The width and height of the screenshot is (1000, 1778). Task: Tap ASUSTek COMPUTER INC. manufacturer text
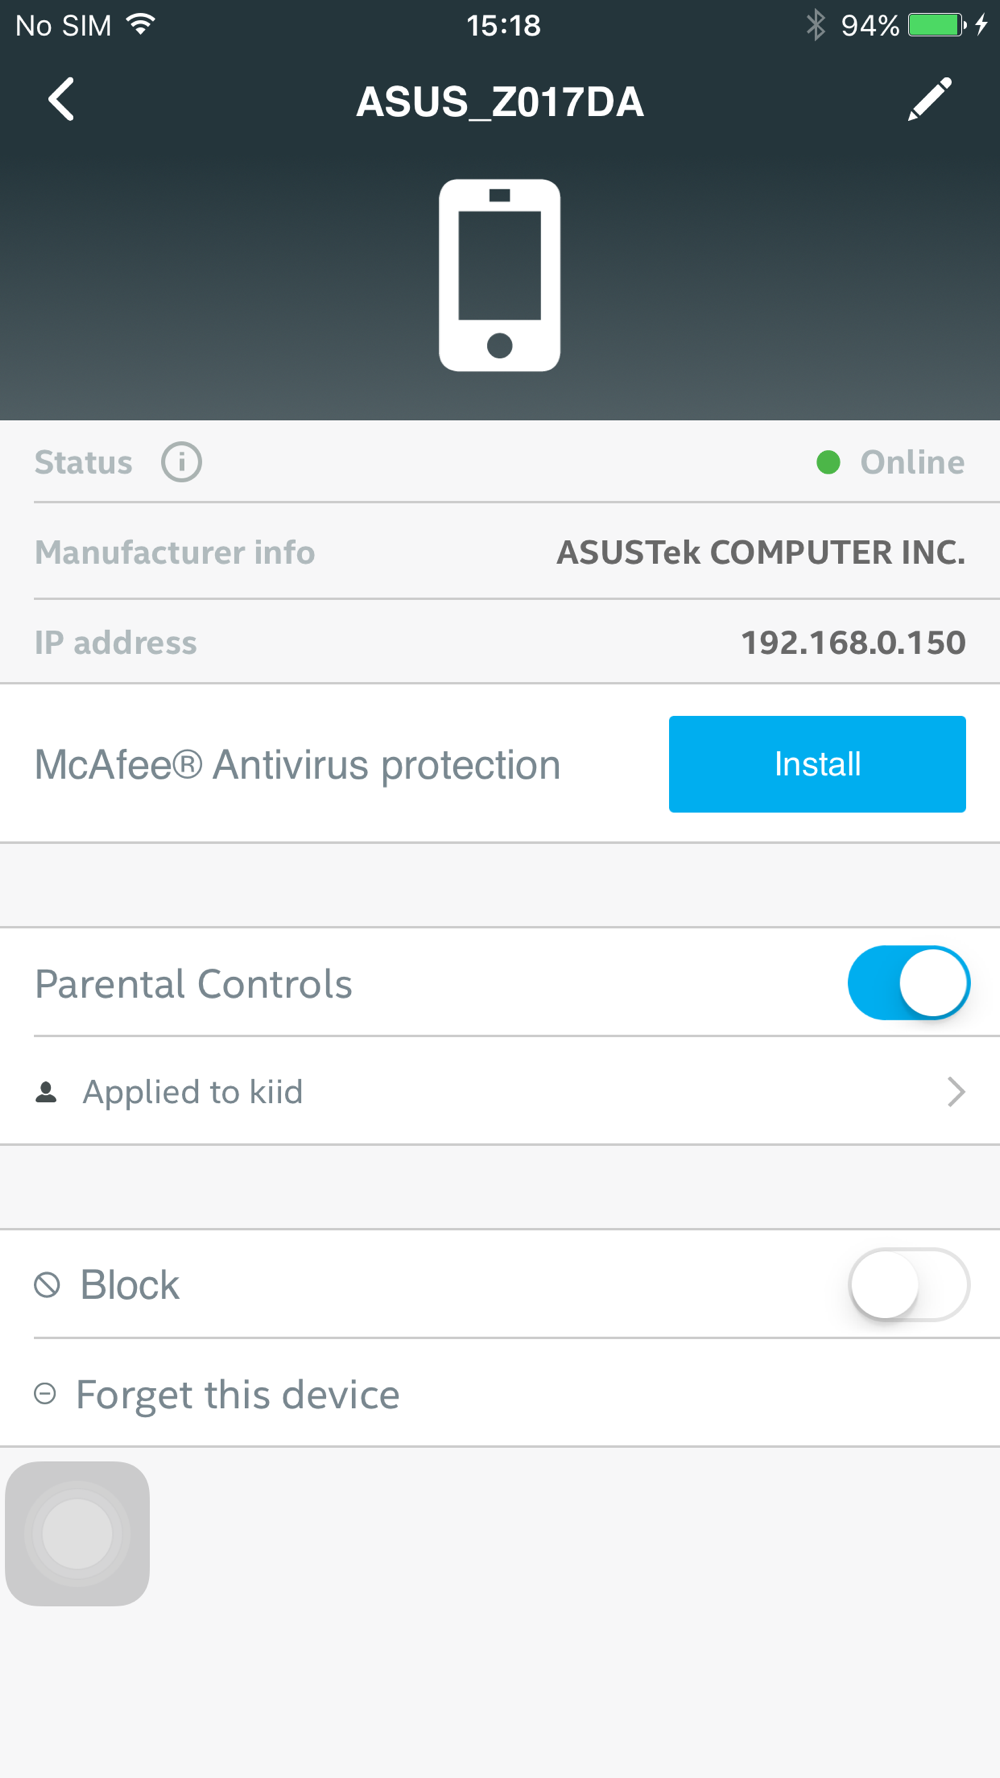[761, 552]
